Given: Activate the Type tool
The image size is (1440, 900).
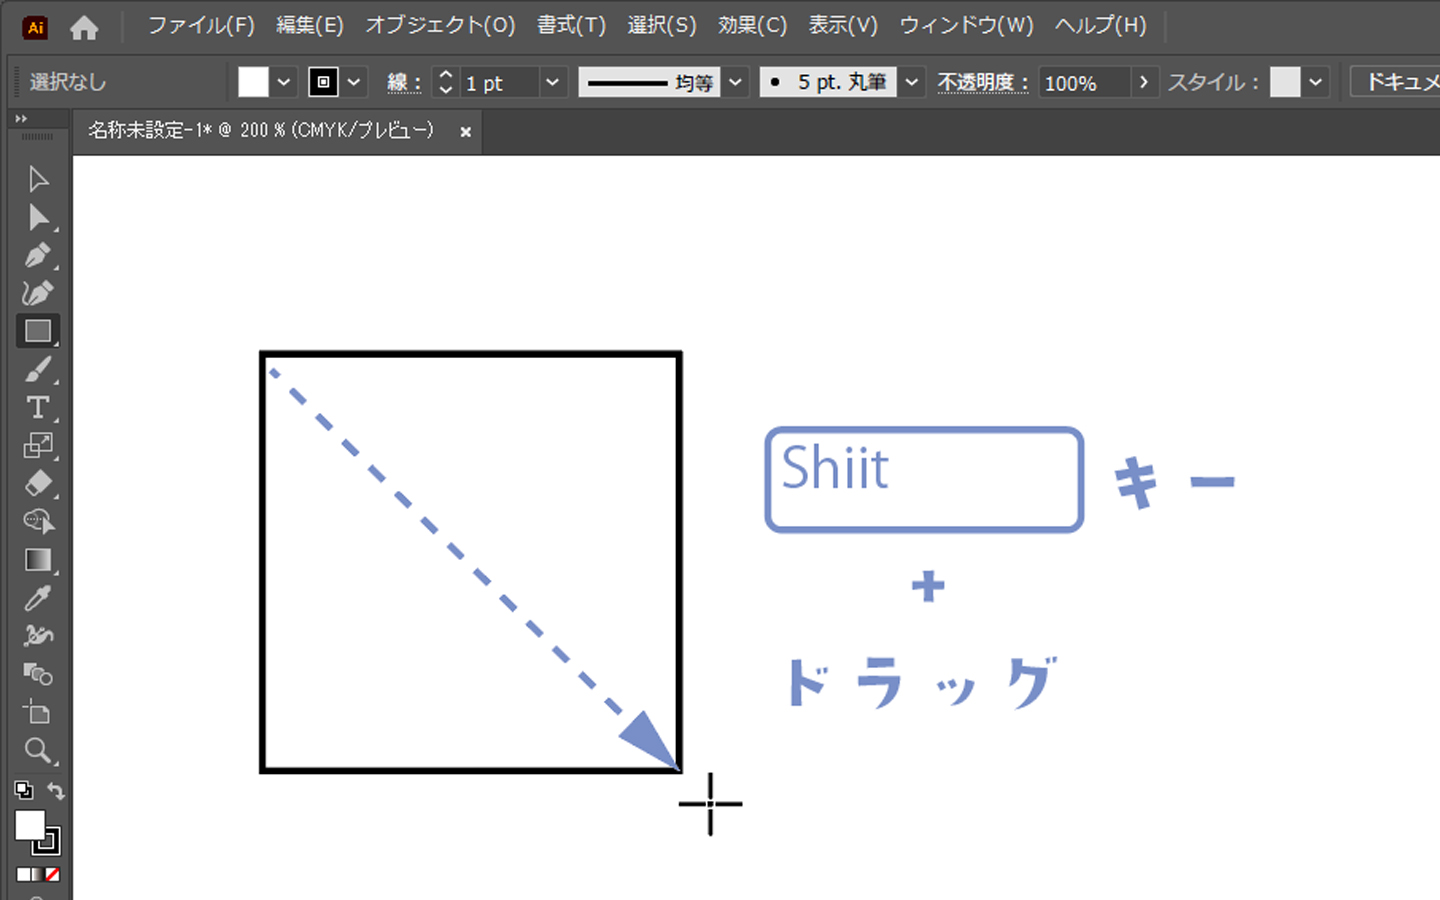Looking at the screenshot, I should pos(38,408).
